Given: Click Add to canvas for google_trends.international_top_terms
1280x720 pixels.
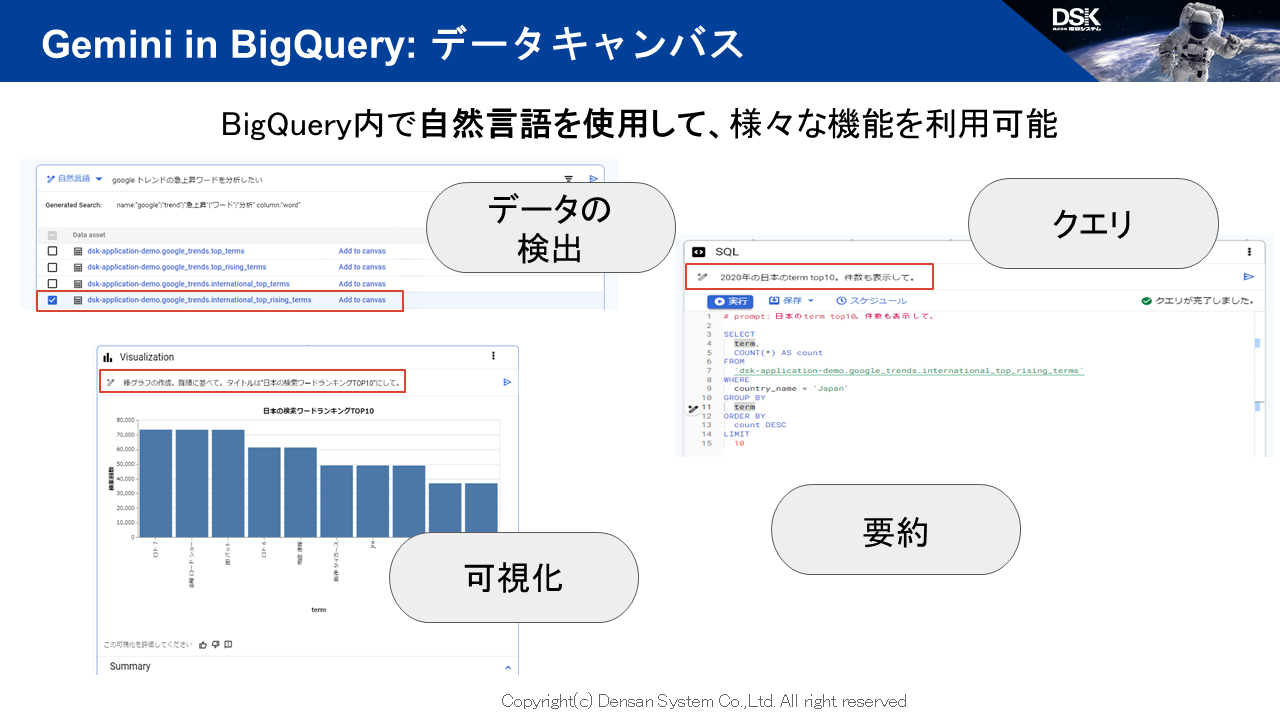Looking at the screenshot, I should pos(362,283).
